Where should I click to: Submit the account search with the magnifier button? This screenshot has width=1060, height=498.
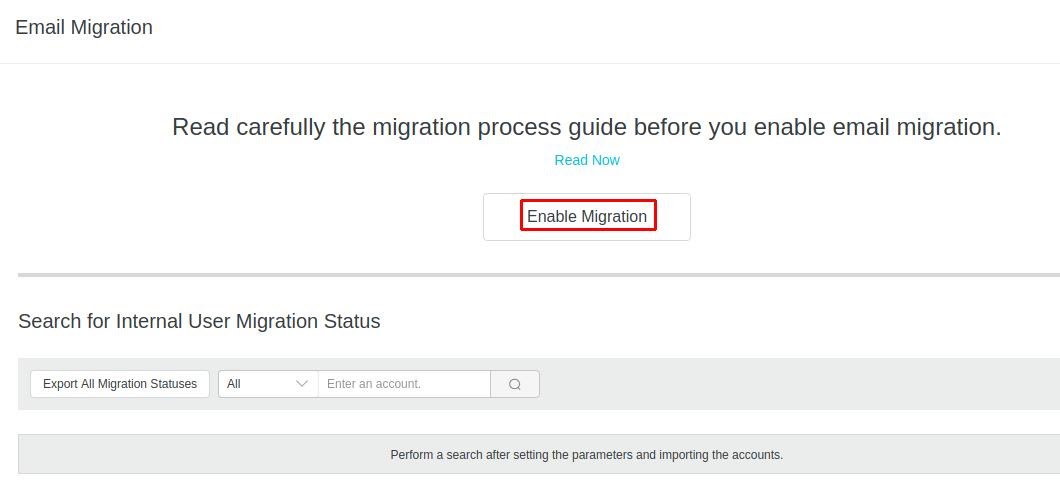pyautogui.click(x=515, y=384)
